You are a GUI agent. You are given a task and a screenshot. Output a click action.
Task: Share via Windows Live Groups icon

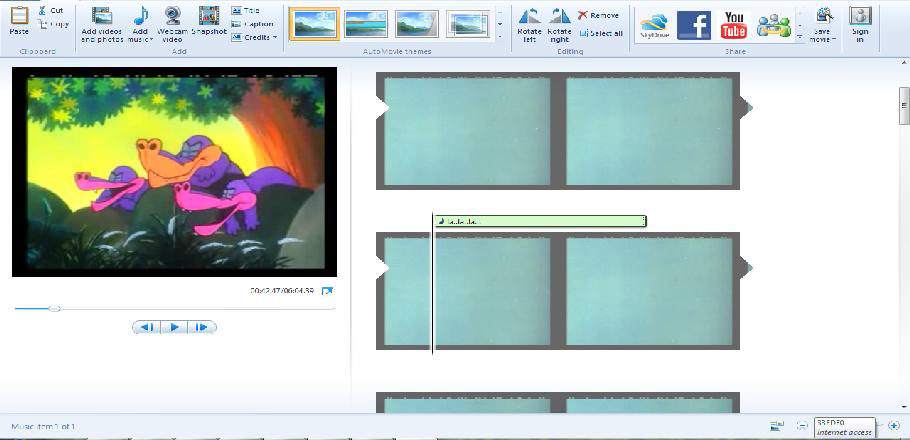774,26
